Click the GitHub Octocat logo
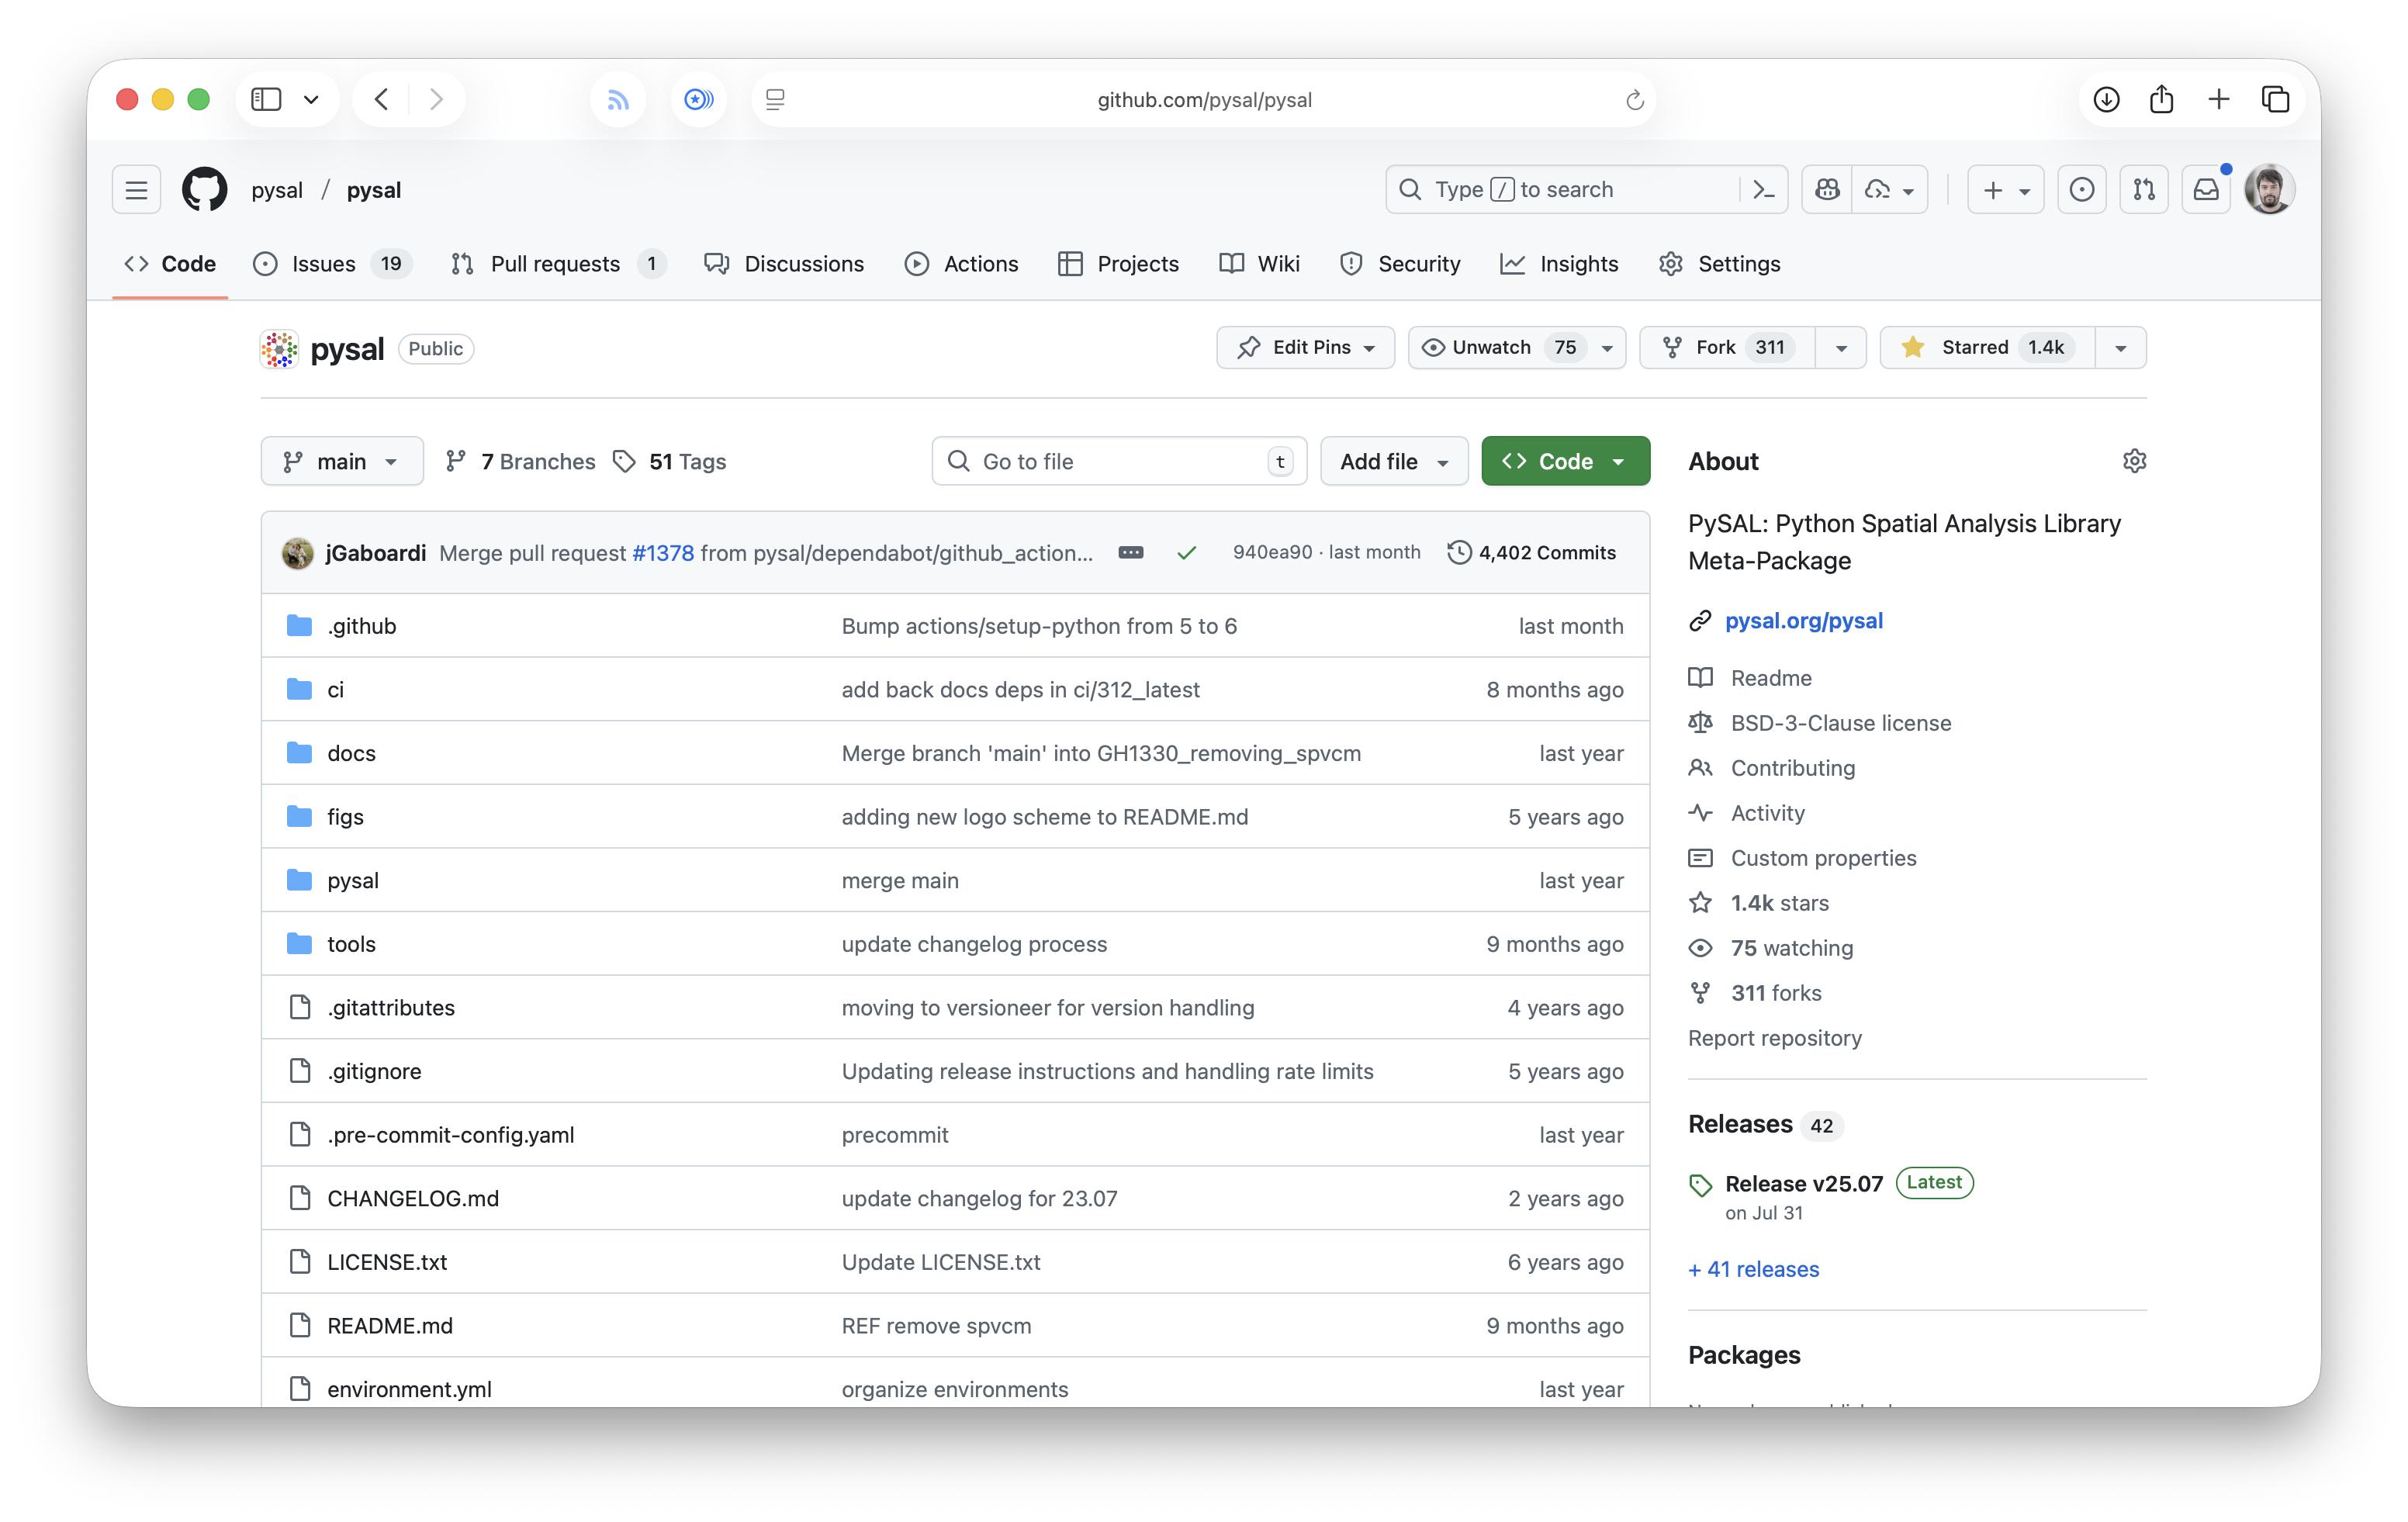This screenshot has height=1522, width=2408. point(204,190)
